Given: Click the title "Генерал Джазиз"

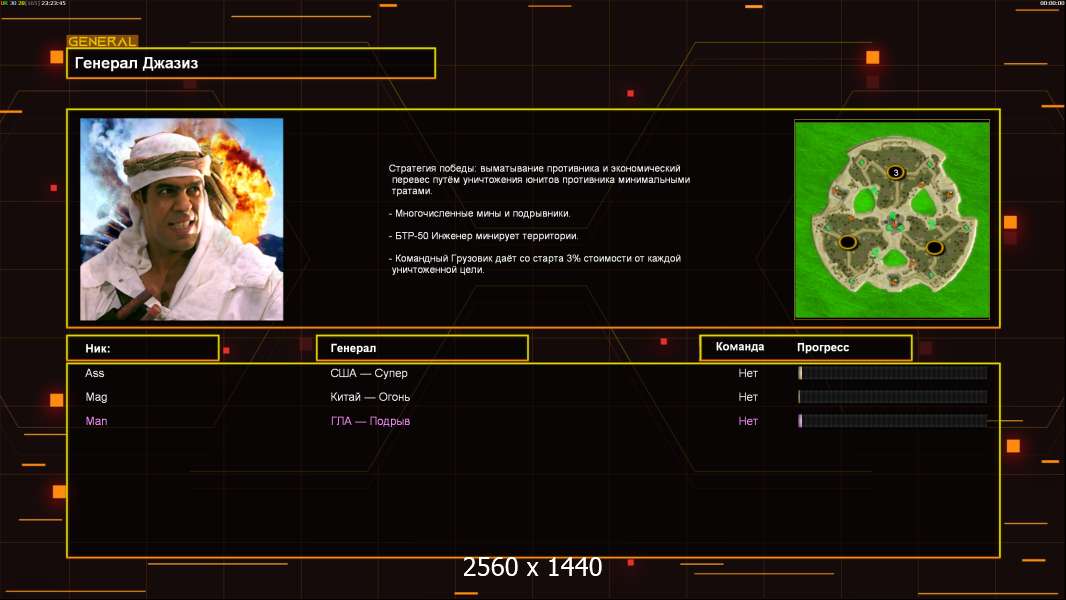Looking at the screenshot, I should click(x=136, y=63).
